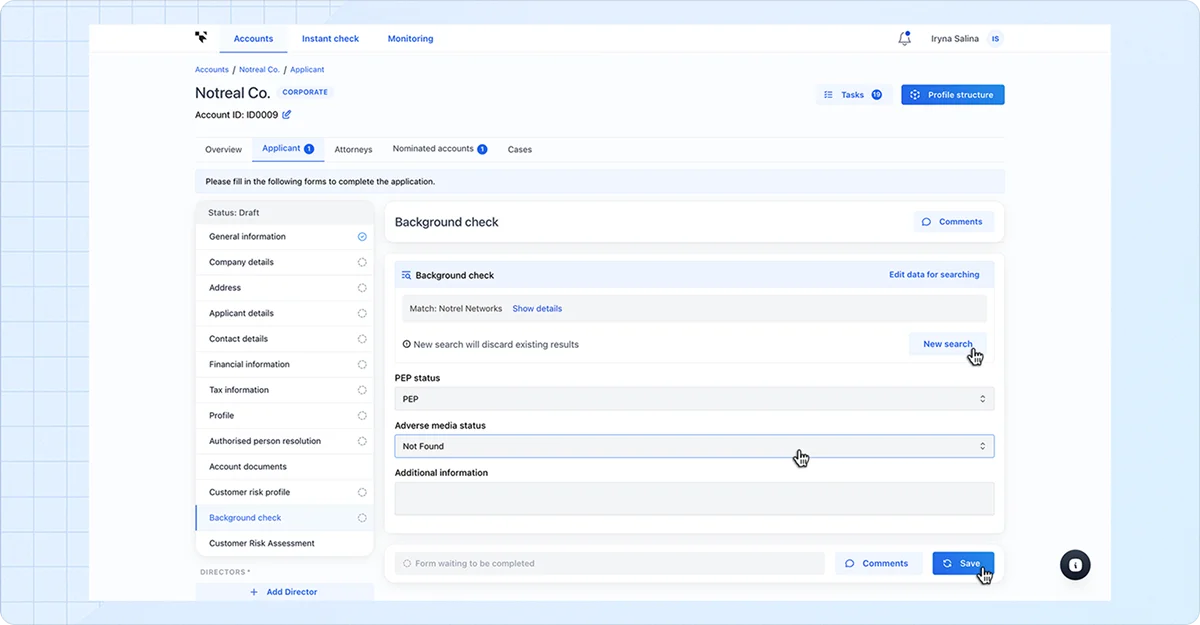
Task: Click Profile status circle icon
Action: point(362,415)
